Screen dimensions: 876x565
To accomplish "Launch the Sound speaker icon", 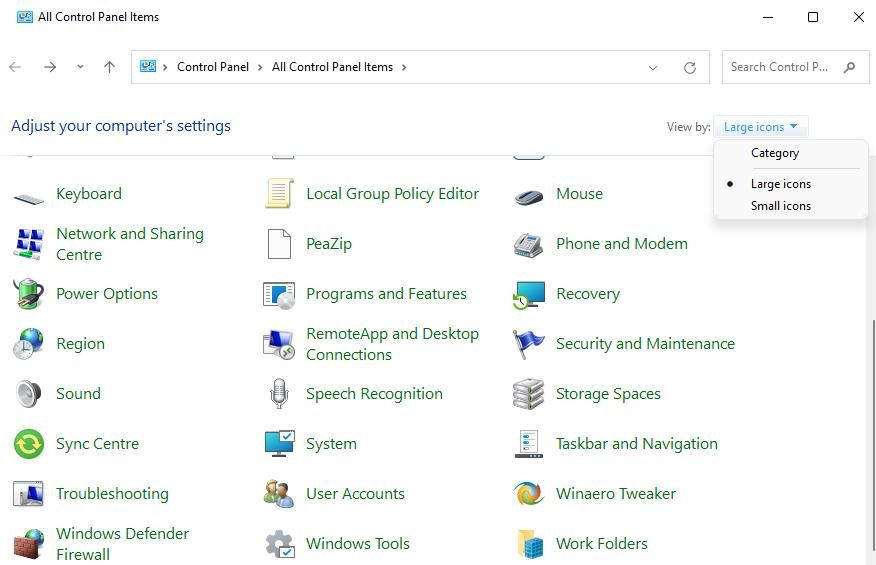I will point(29,394).
